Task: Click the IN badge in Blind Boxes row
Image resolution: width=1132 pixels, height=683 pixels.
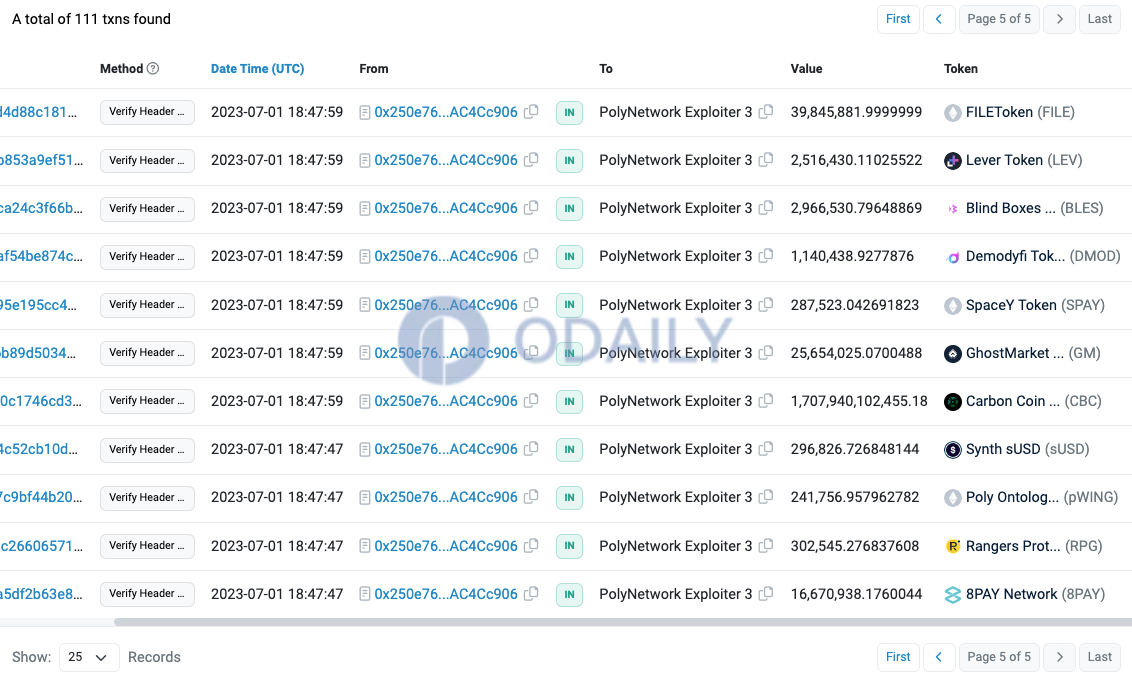Action: coord(569,209)
